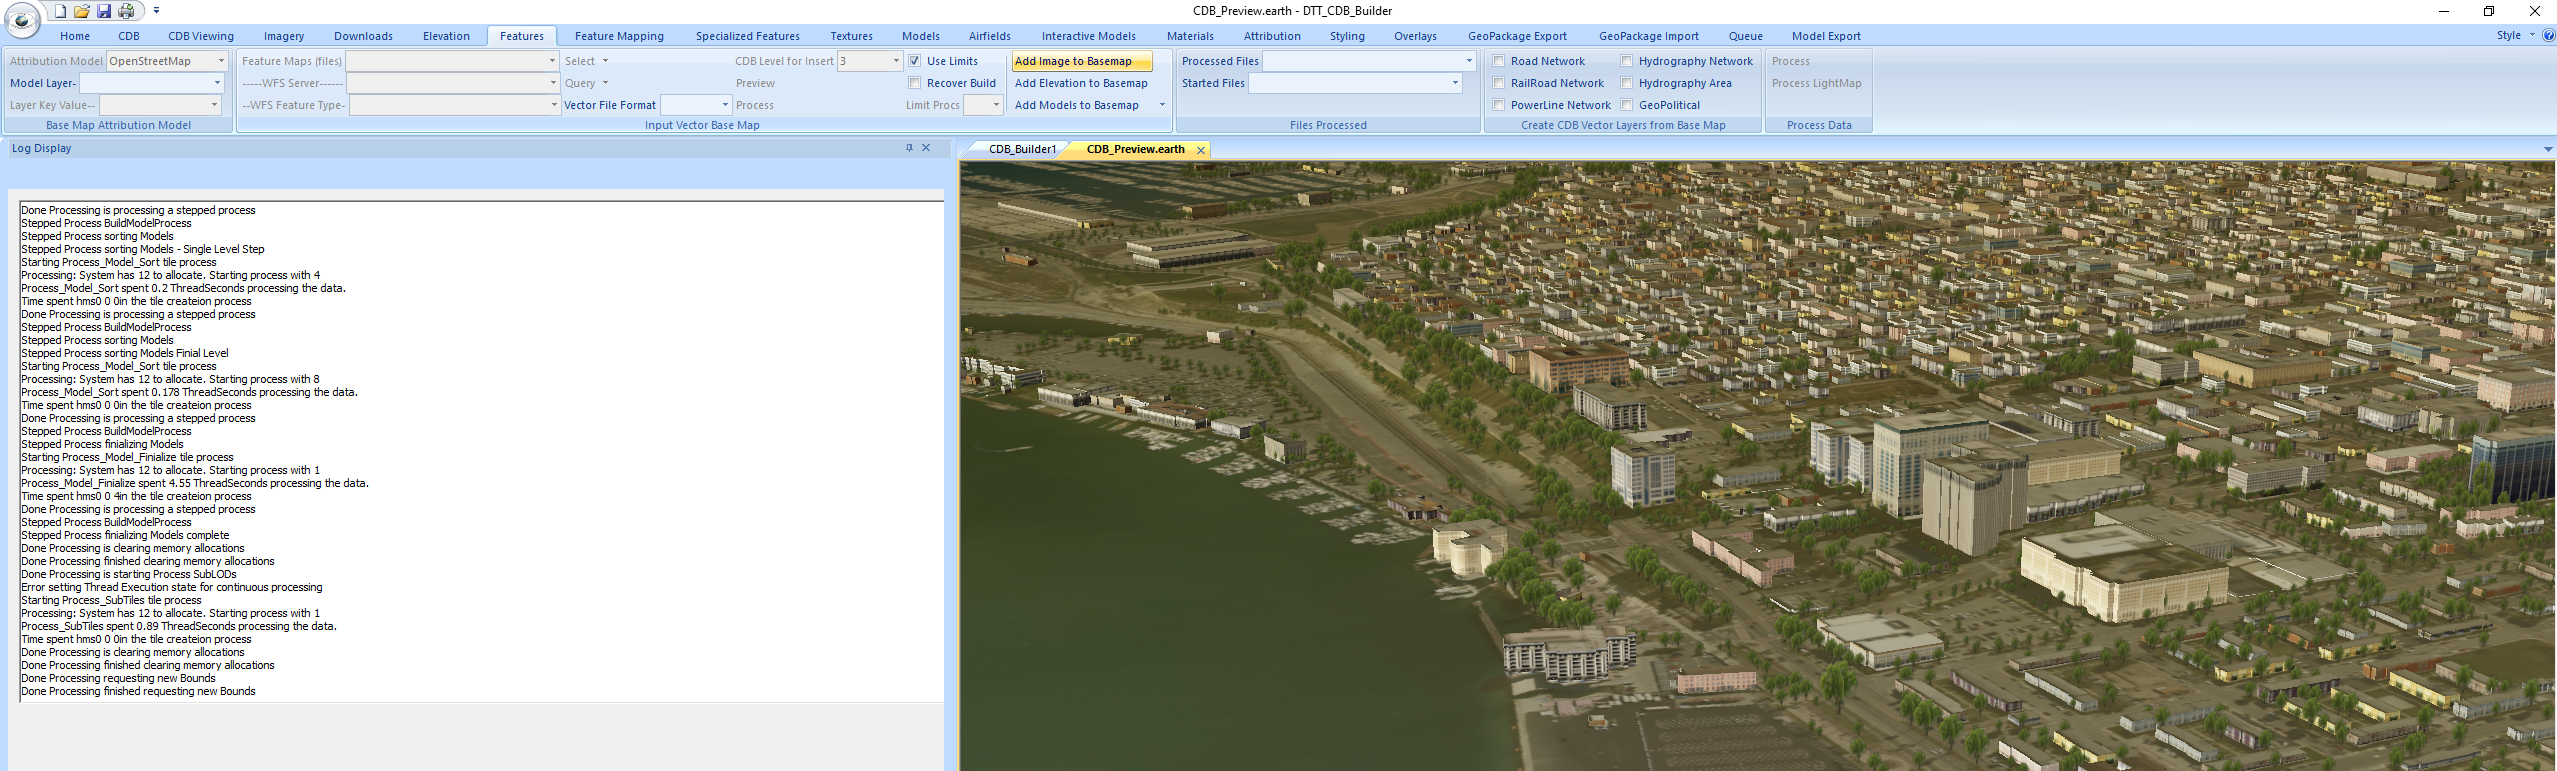Switch to the CDB Viewing ribbon tab

(x=201, y=36)
